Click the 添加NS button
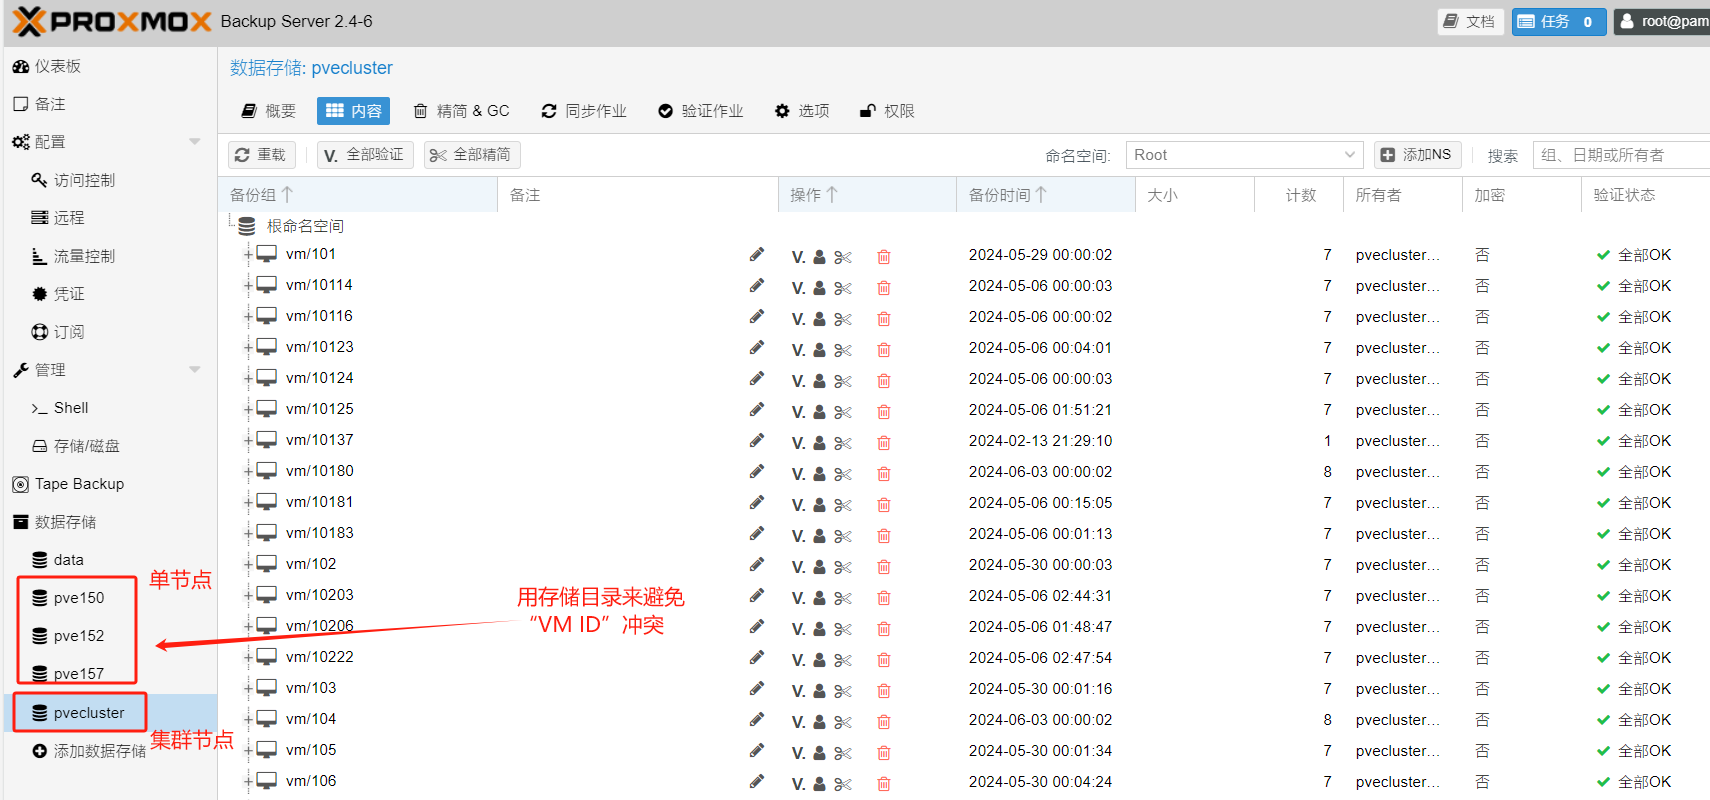1710x800 pixels. [x=1417, y=155]
